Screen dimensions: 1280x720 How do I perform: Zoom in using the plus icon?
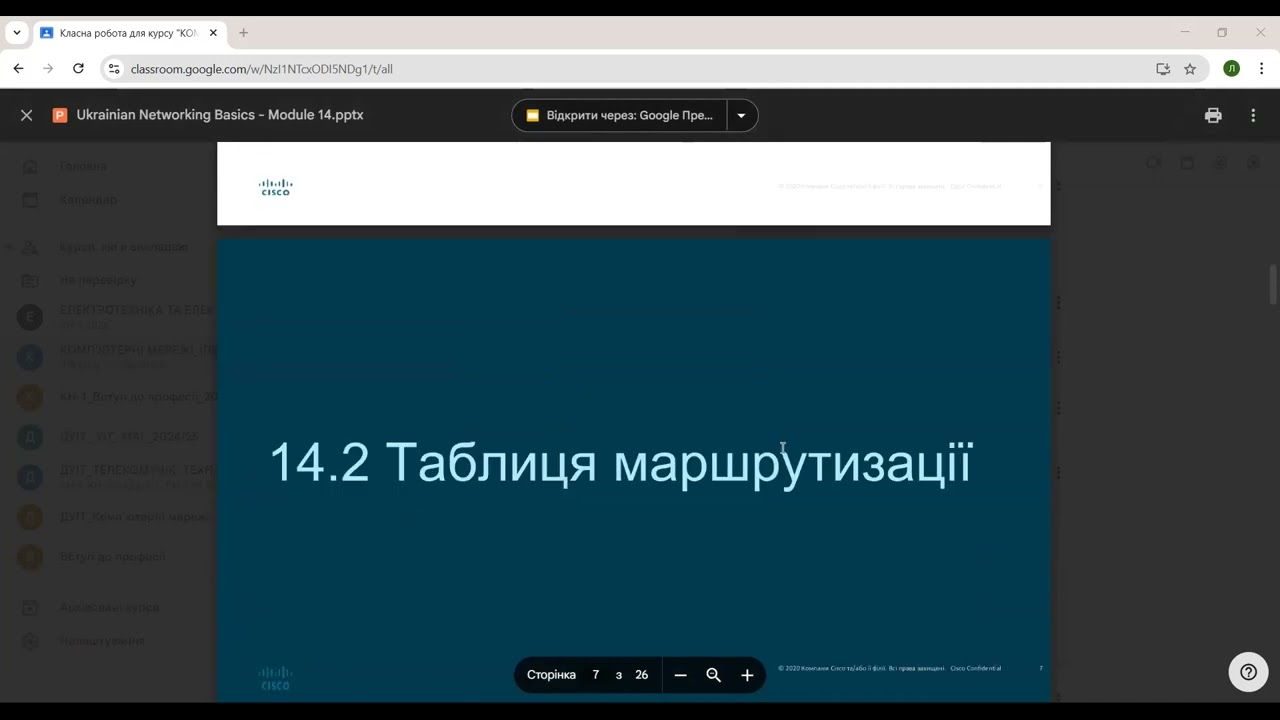[x=747, y=675]
